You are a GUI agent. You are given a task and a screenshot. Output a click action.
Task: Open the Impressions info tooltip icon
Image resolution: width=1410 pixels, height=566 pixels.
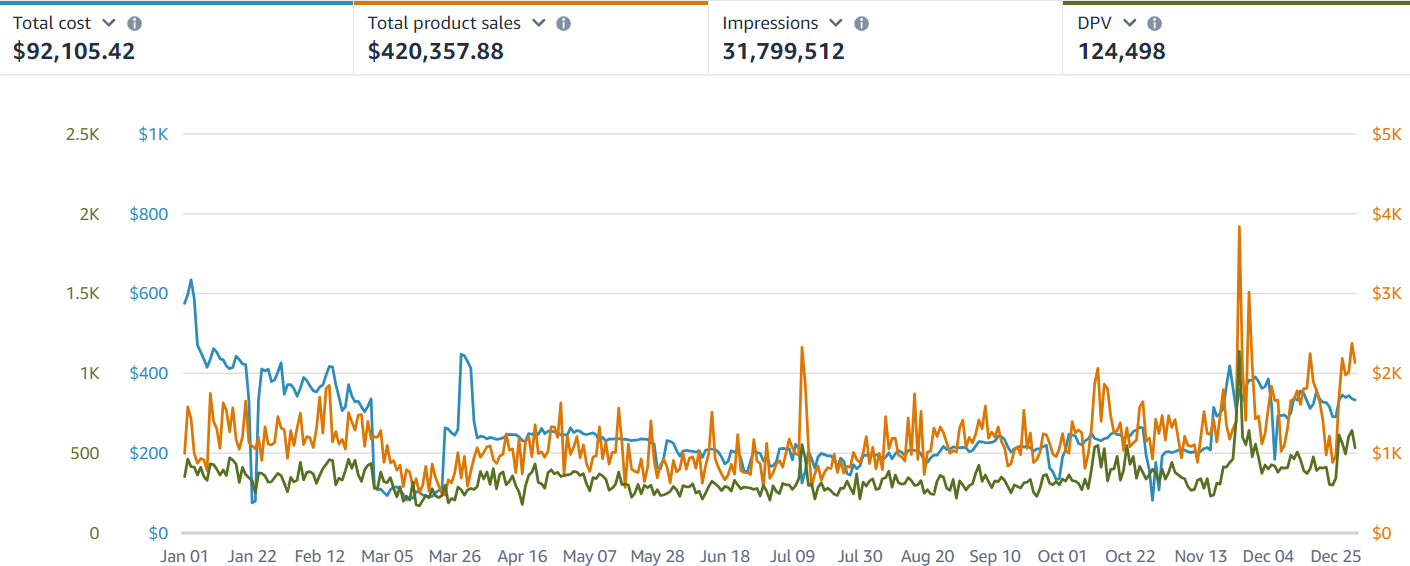tap(862, 23)
